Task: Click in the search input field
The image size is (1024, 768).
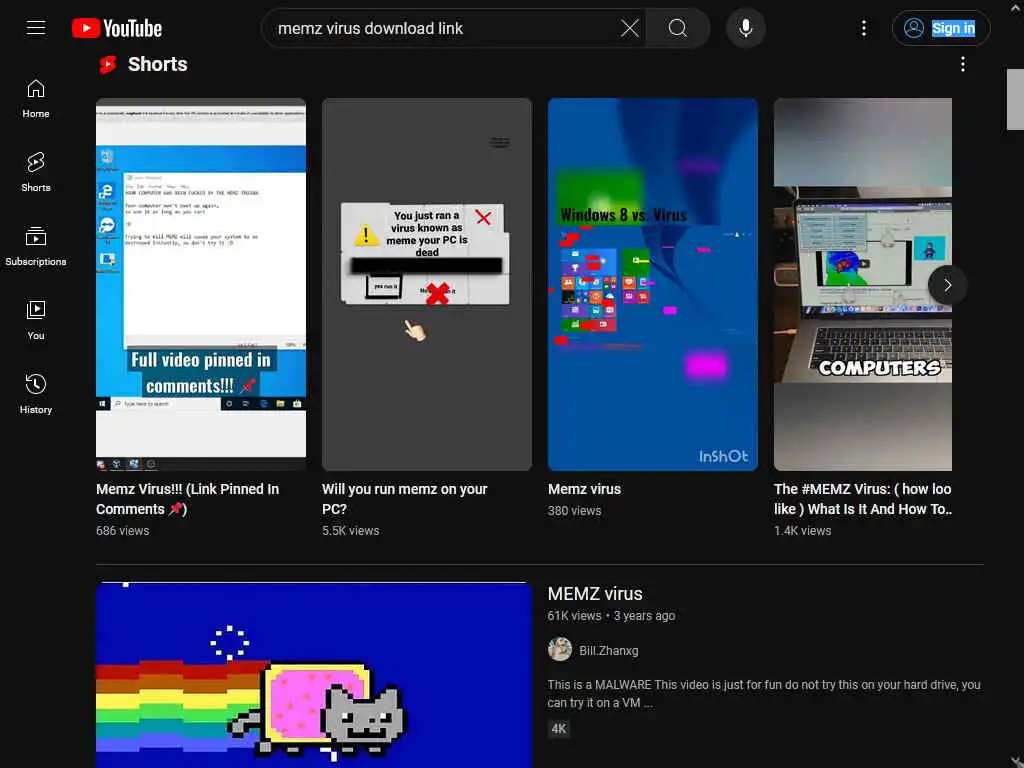Action: [x=444, y=28]
